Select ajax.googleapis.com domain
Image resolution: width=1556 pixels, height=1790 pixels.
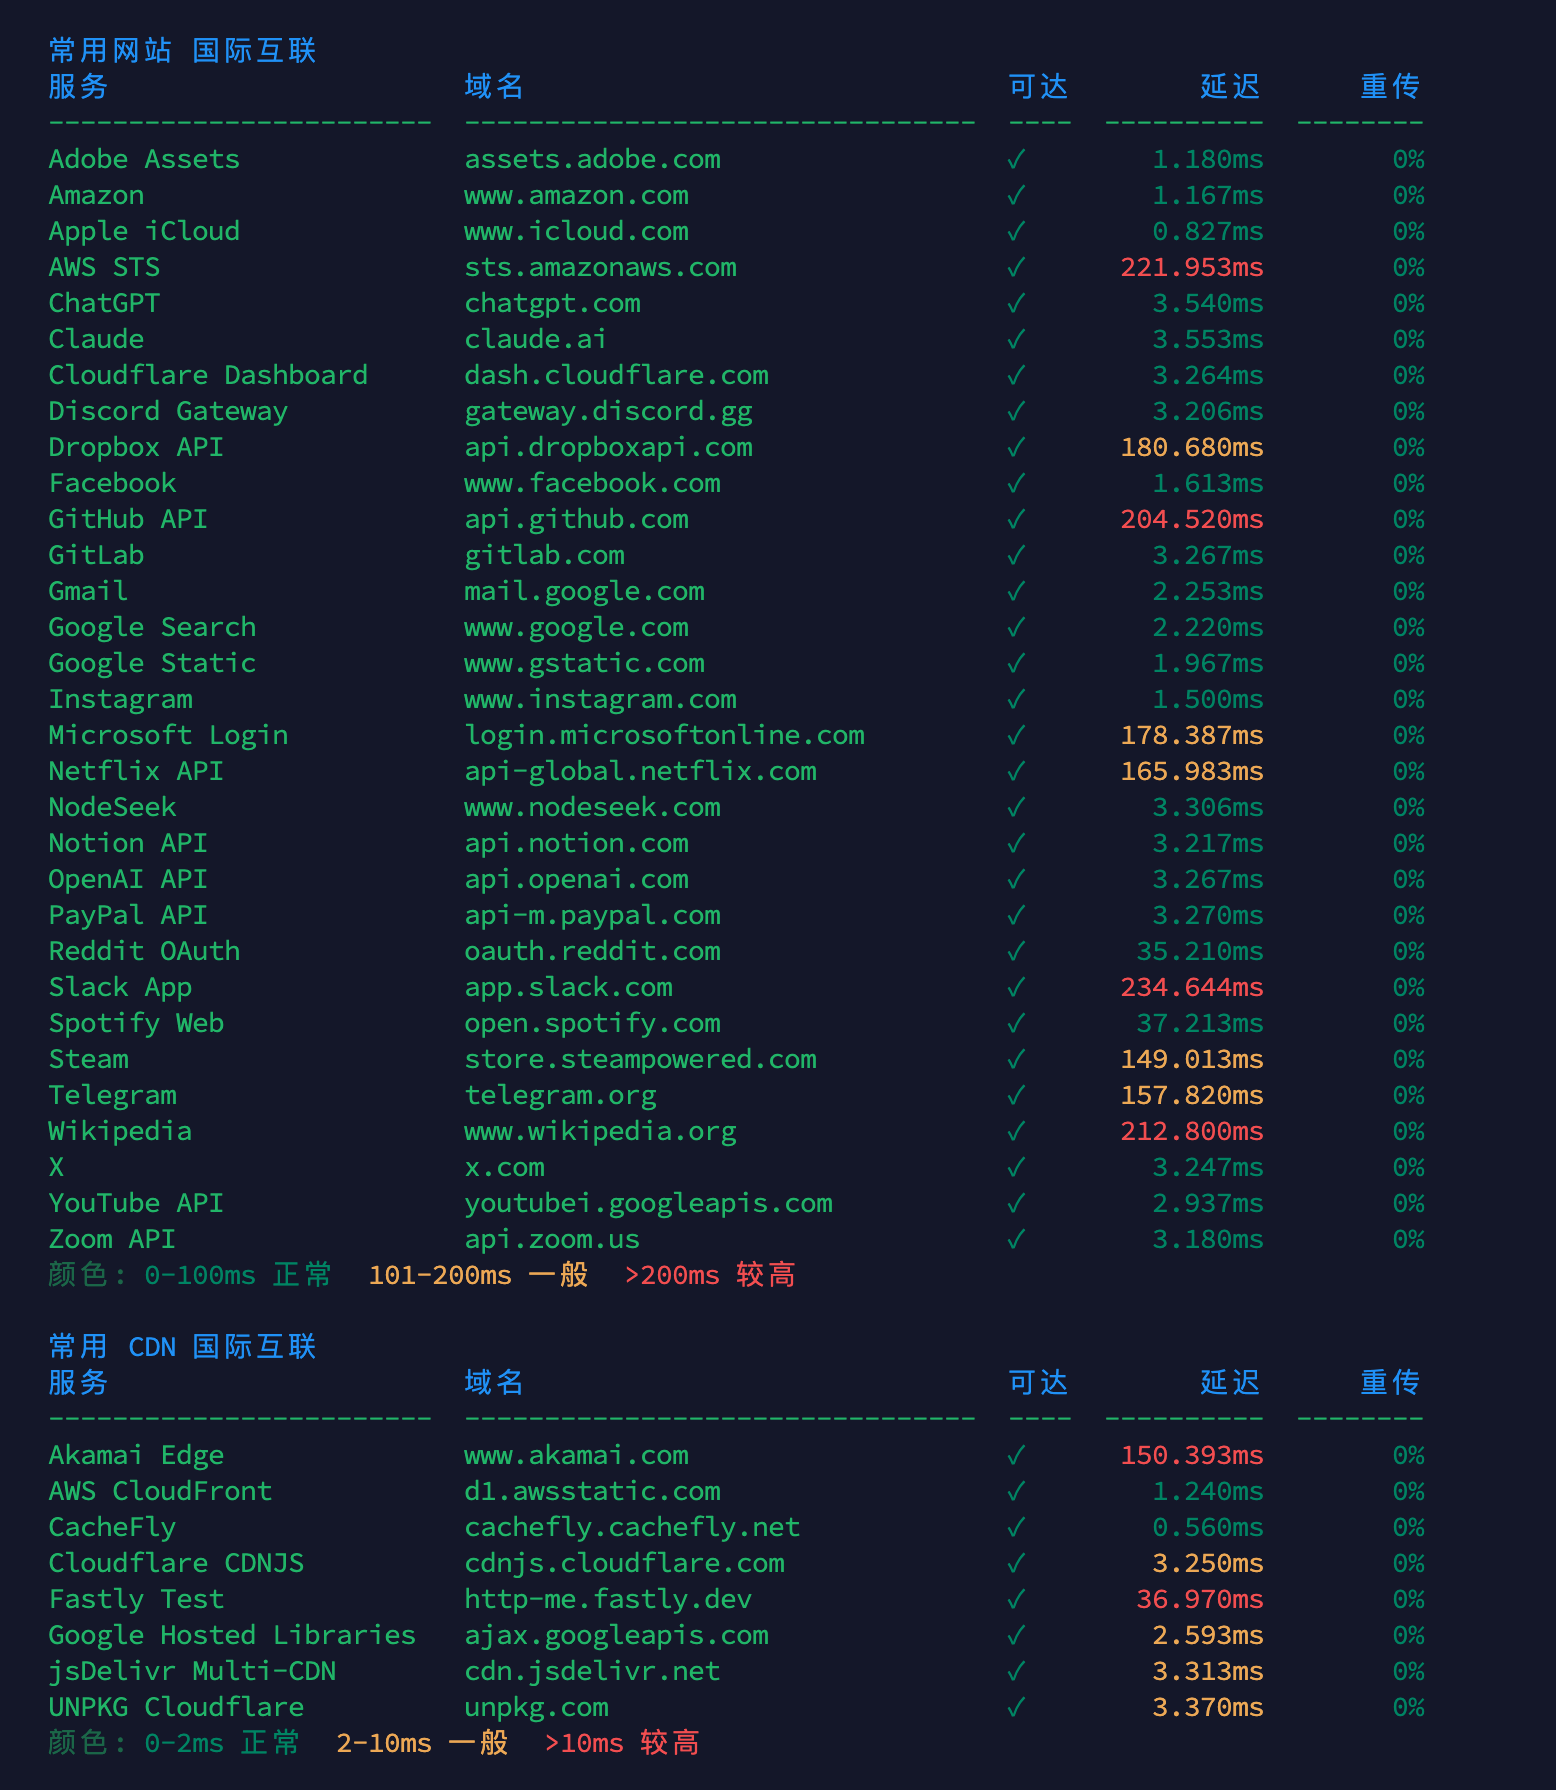pyautogui.click(x=616, y=1635)
